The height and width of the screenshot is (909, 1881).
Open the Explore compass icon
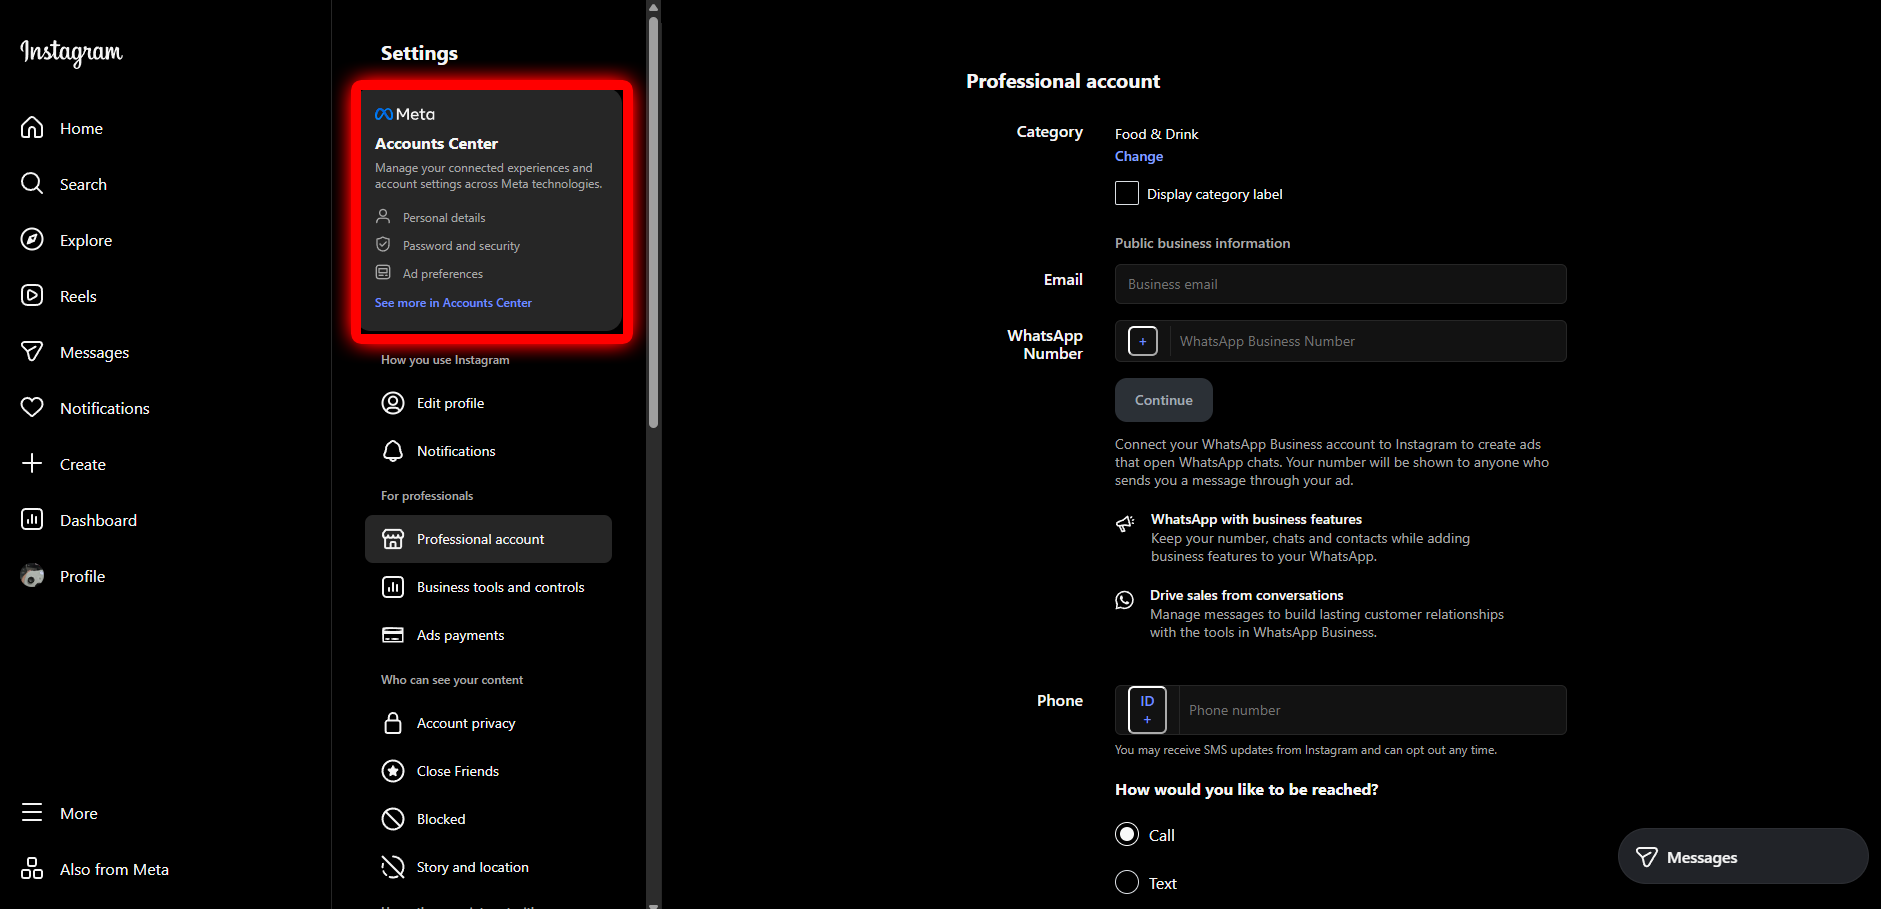[32, 240]
